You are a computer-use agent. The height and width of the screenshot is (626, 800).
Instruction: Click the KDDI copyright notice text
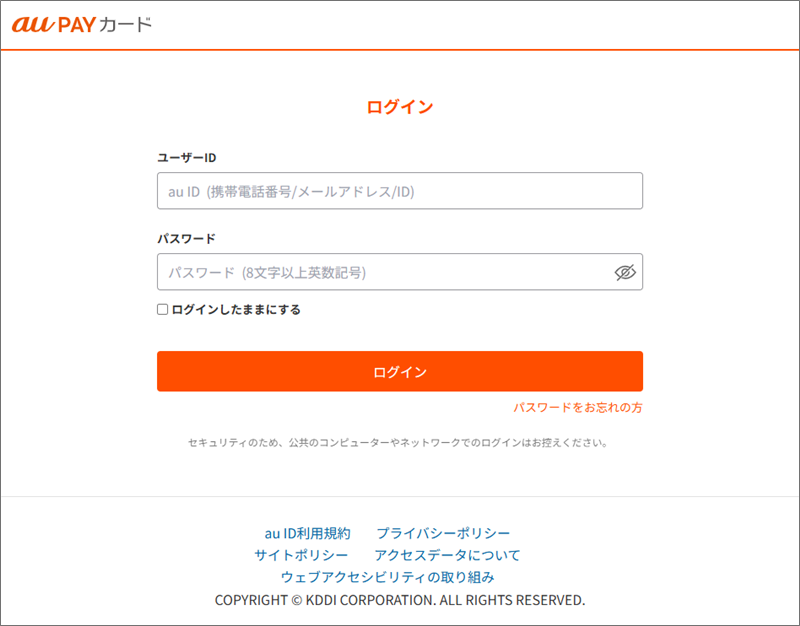(400, 600)
